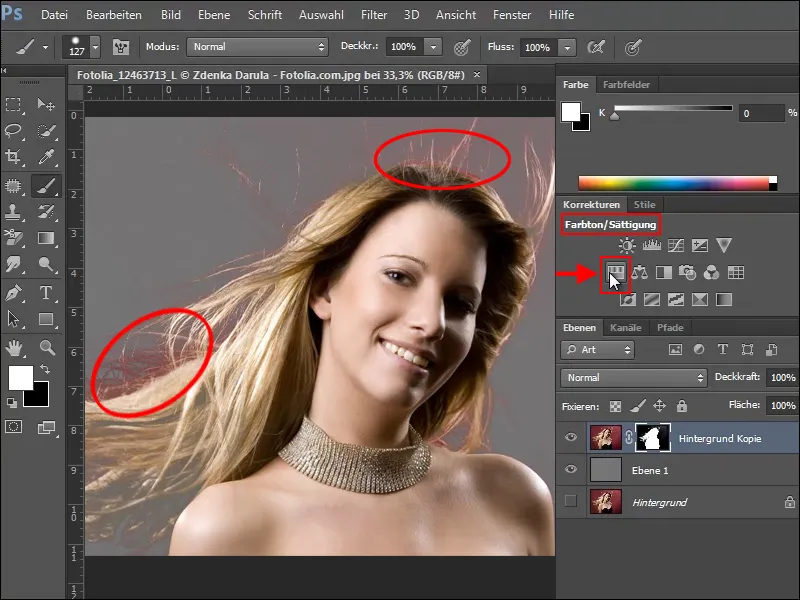The width and height of the screenshot is (800, 600).
Task: Click the foreground color swatch in Farbe panel
Action: (x=571, y=112)
